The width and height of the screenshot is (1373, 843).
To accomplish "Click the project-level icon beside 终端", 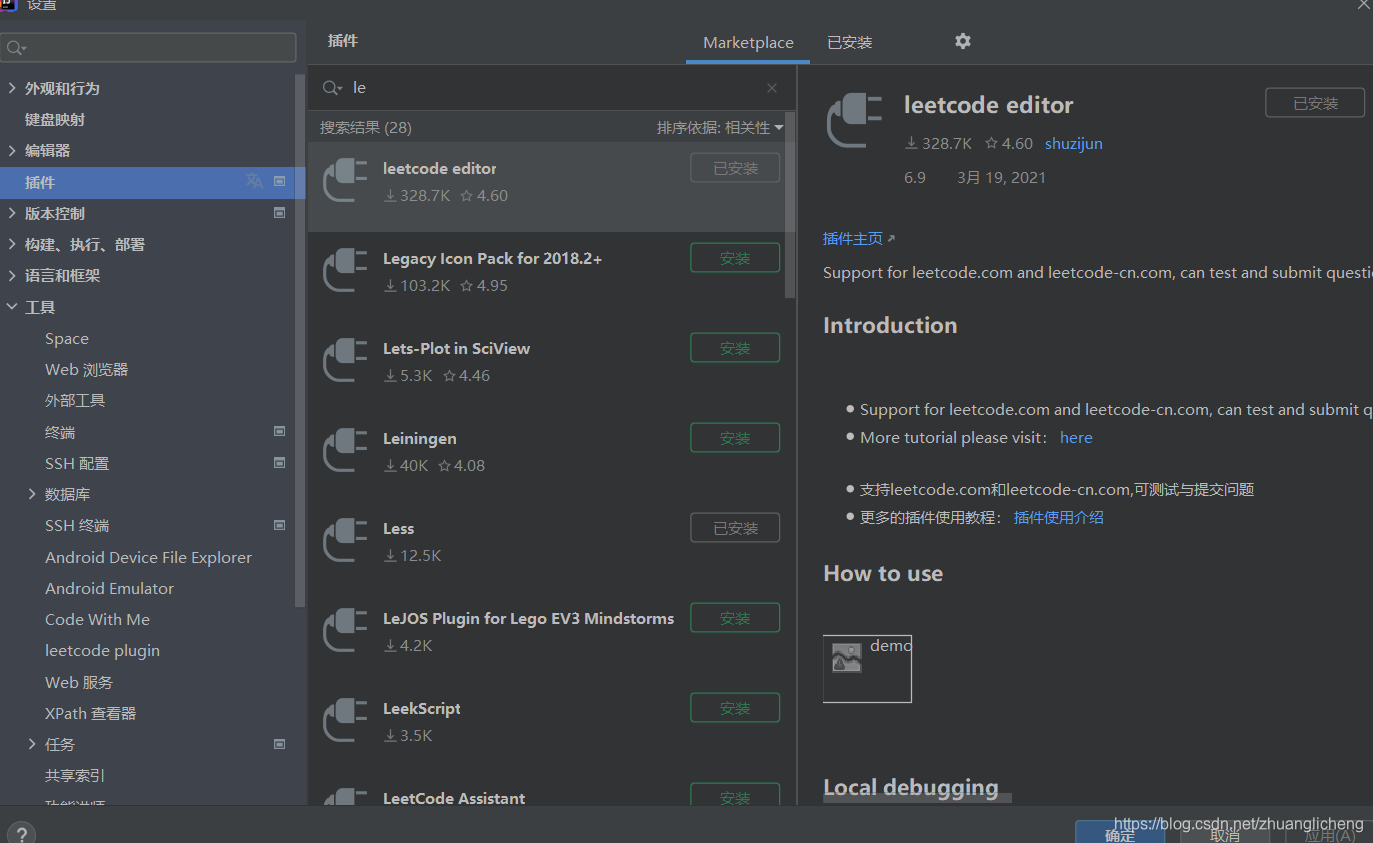I will click(280, 431).
